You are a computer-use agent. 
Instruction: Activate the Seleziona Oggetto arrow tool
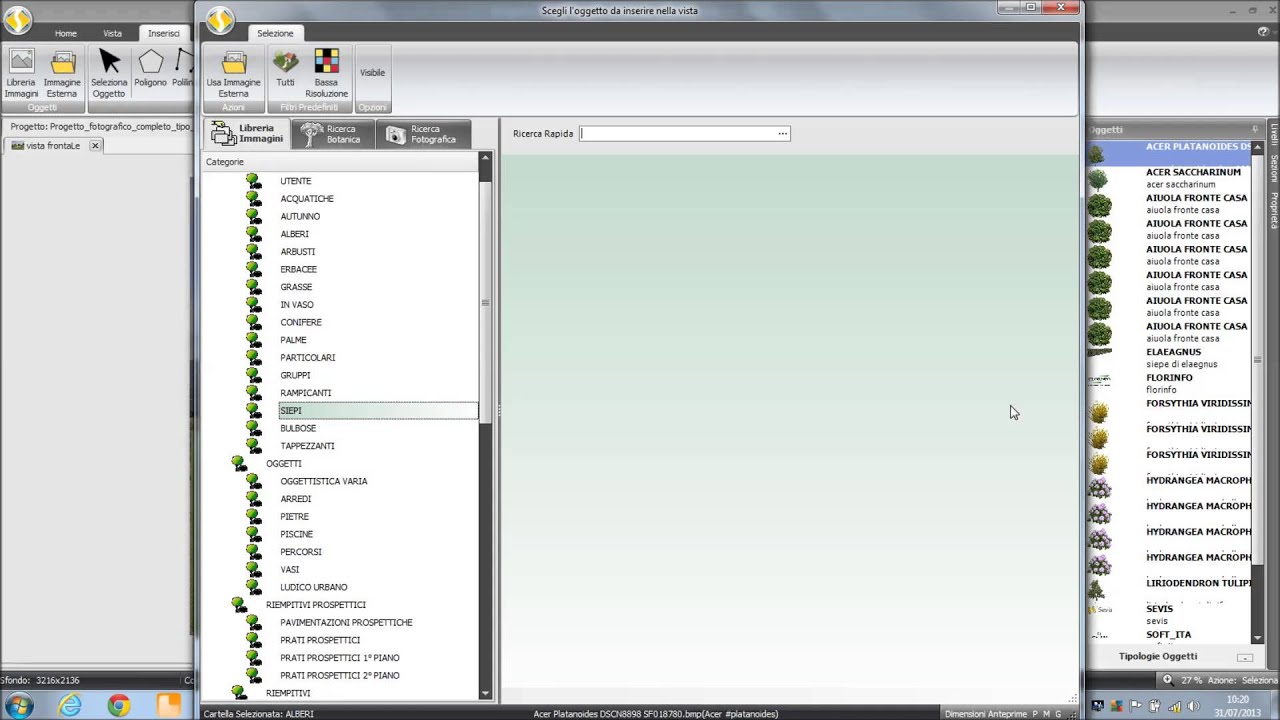tap(109, 74)
